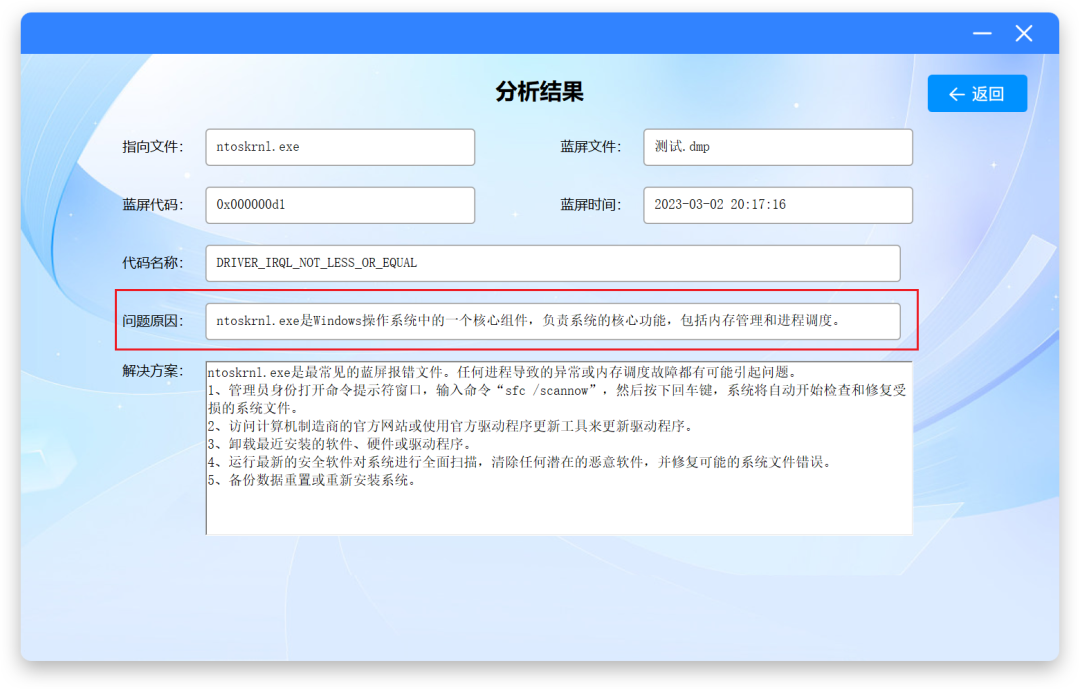Click the 指向文件 label
The width and height of the screenshot is (1080, 690).
coord(152,147)
